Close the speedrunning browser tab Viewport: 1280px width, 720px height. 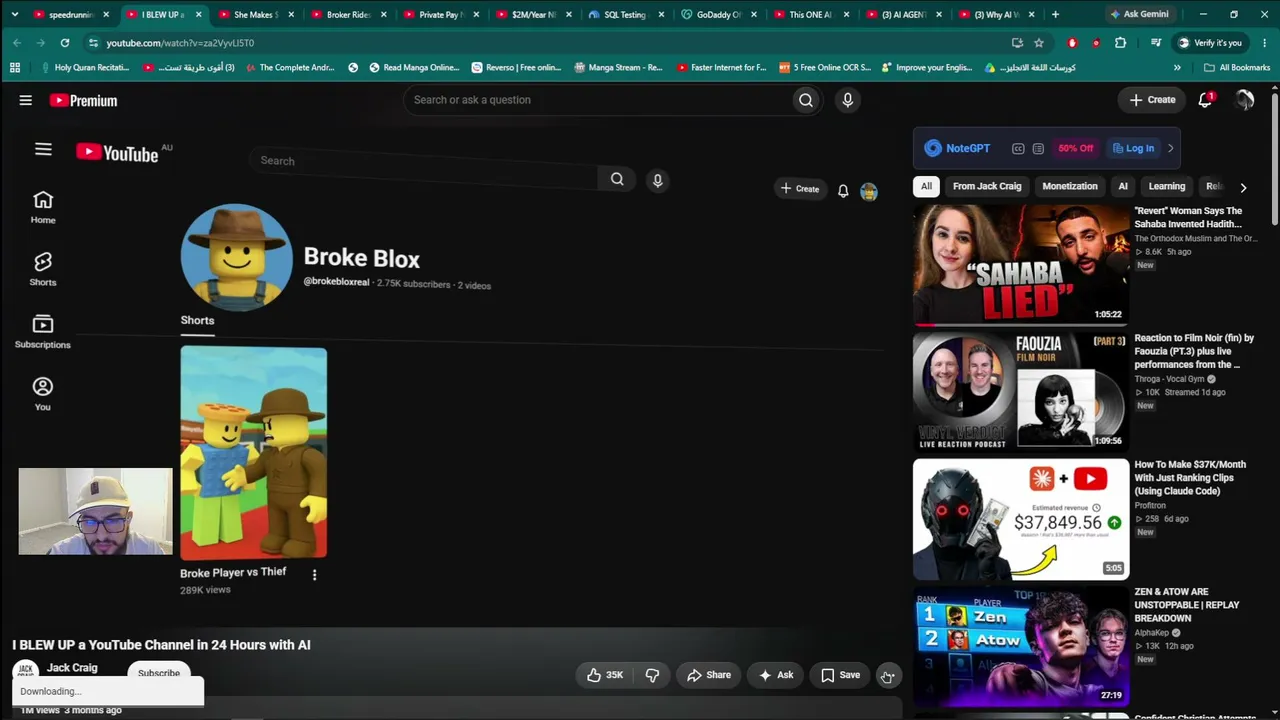(106, 15)
